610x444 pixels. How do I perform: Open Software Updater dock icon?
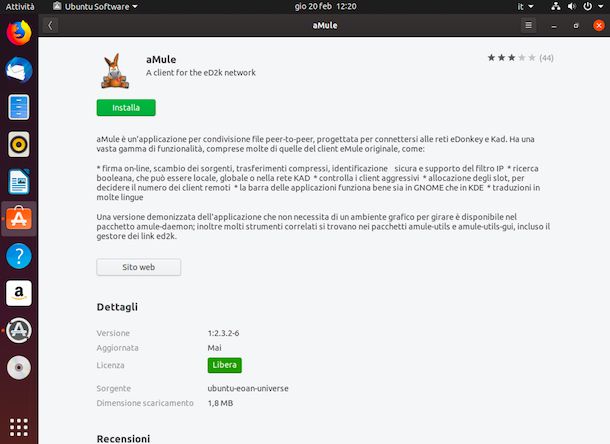pos(19,330)
